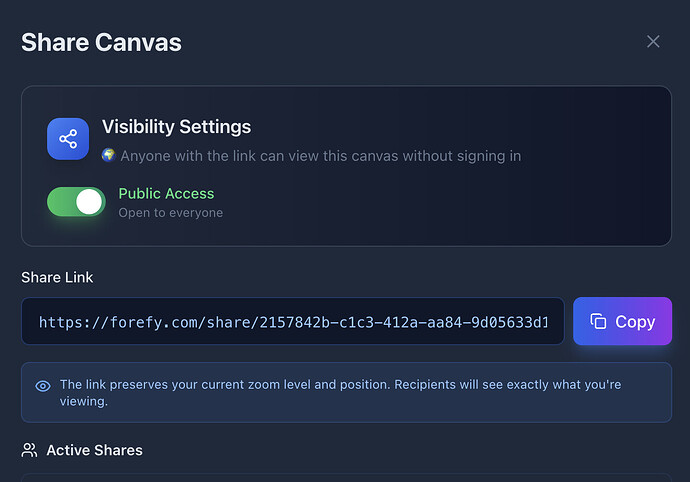Click the "Share Canvas" dialog title

[x=101, y=42]
